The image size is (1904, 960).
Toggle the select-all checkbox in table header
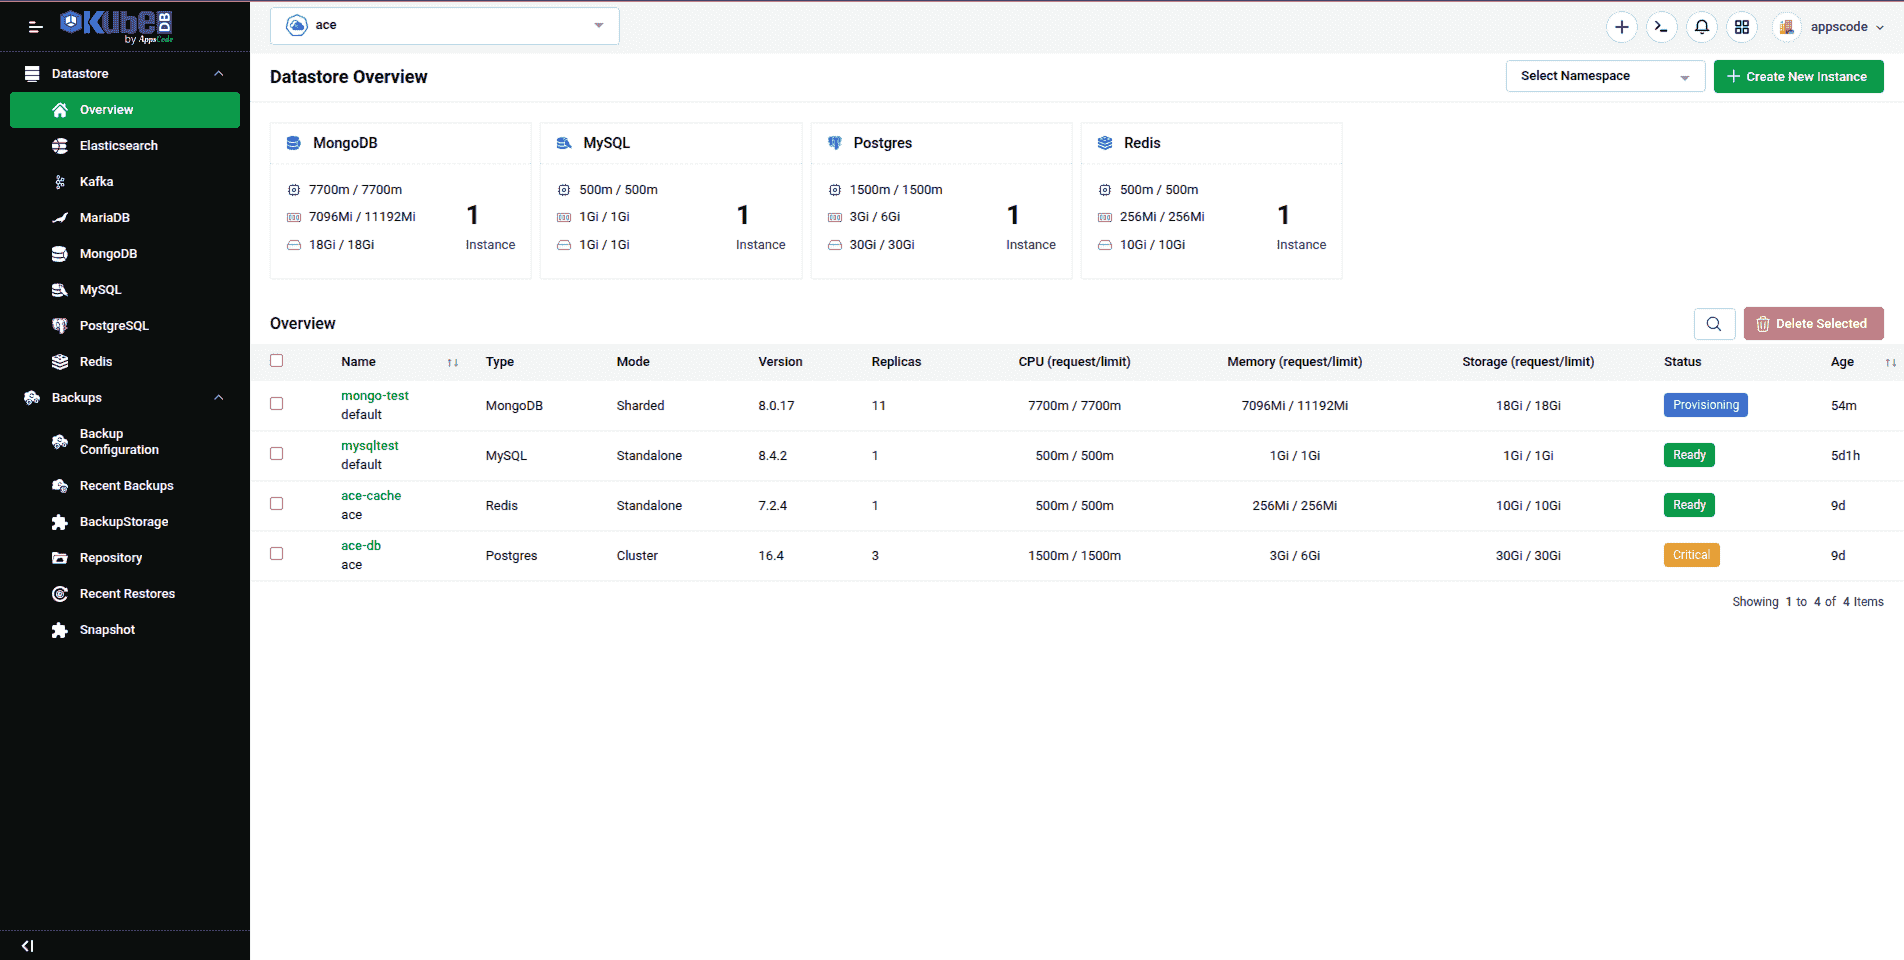(x=277, y=361)
